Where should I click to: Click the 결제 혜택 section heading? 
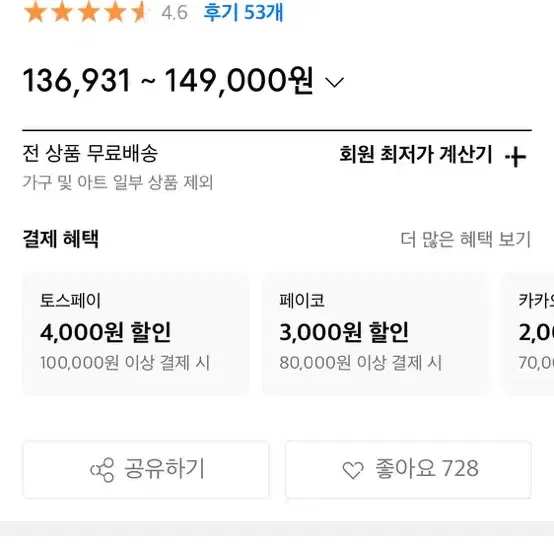click(60, 239)
